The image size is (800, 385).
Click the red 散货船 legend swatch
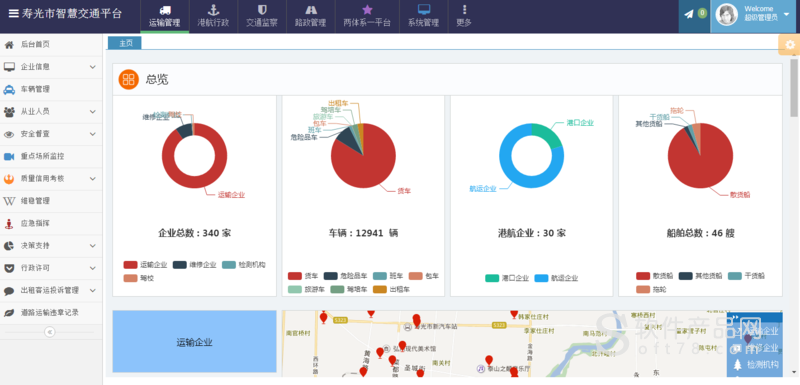click(x=642, y=276)
